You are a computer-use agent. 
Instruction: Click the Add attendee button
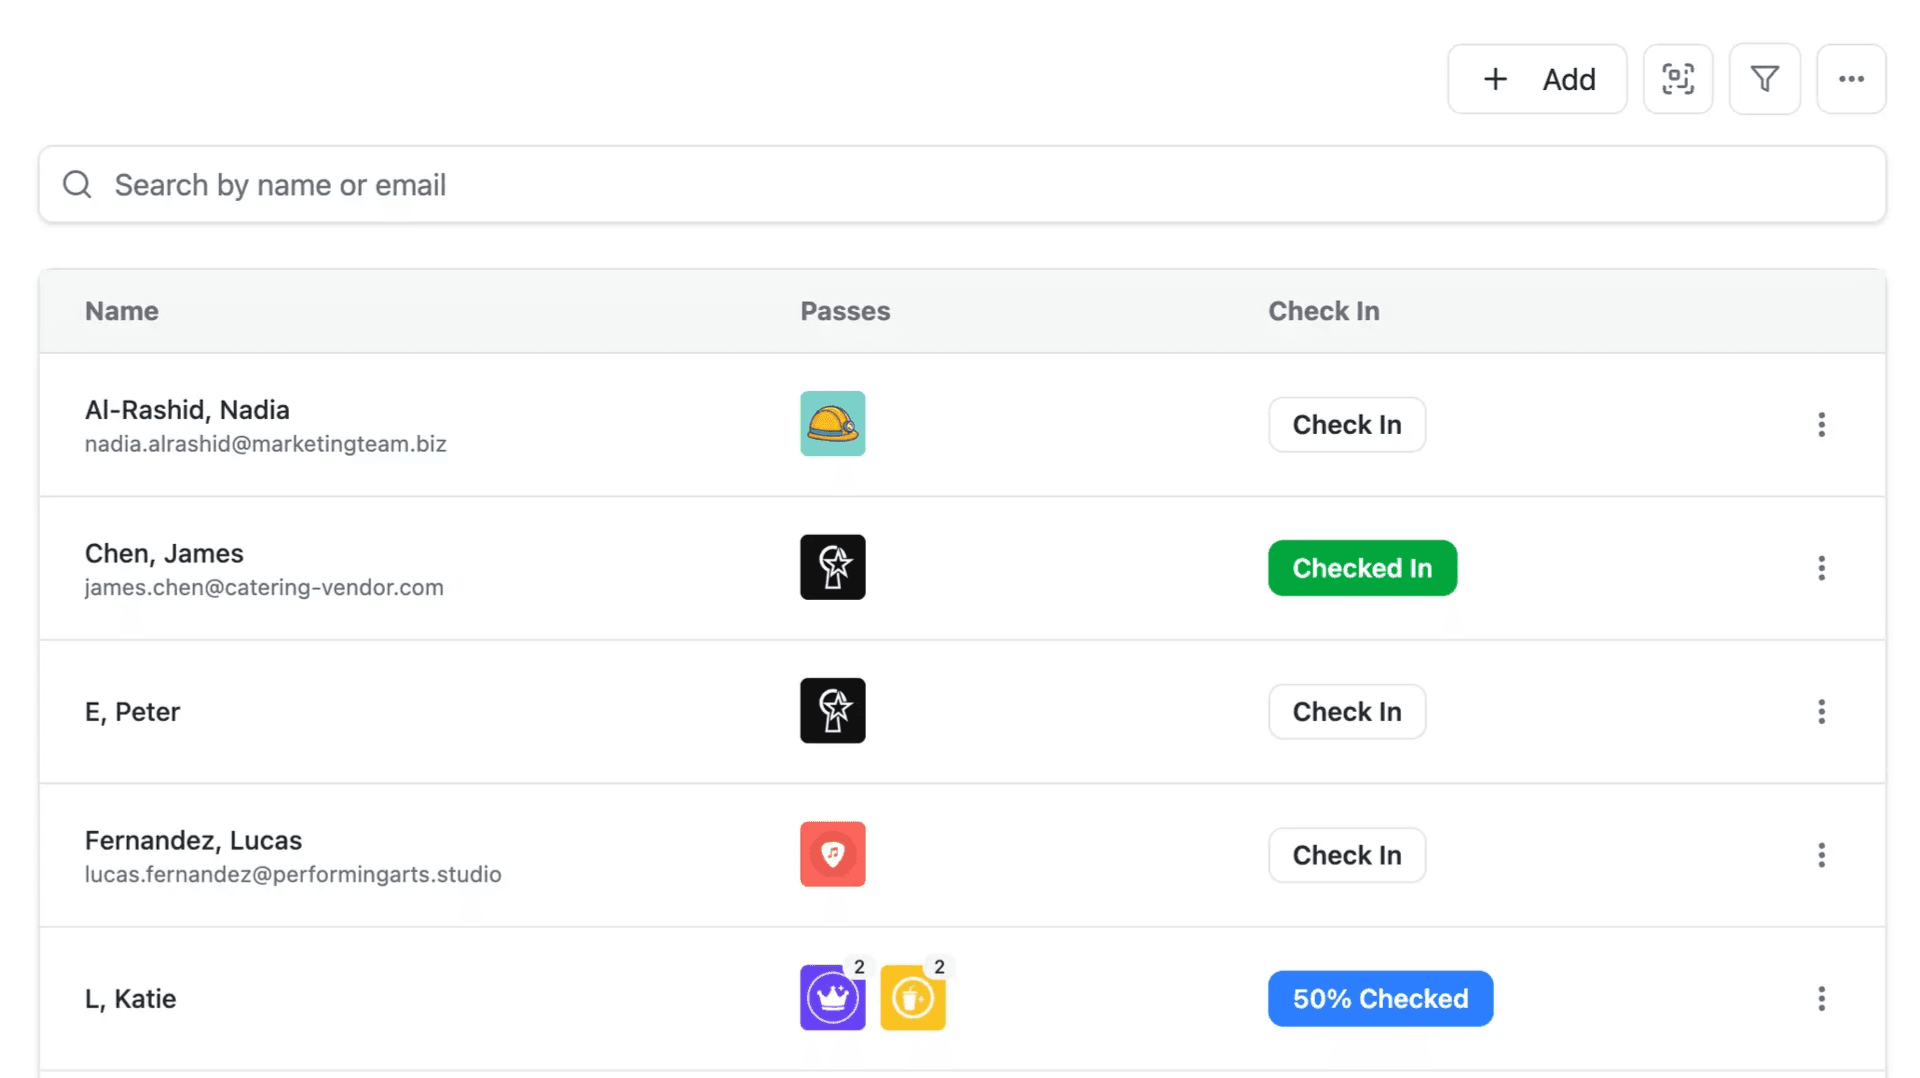(1537, 79)
